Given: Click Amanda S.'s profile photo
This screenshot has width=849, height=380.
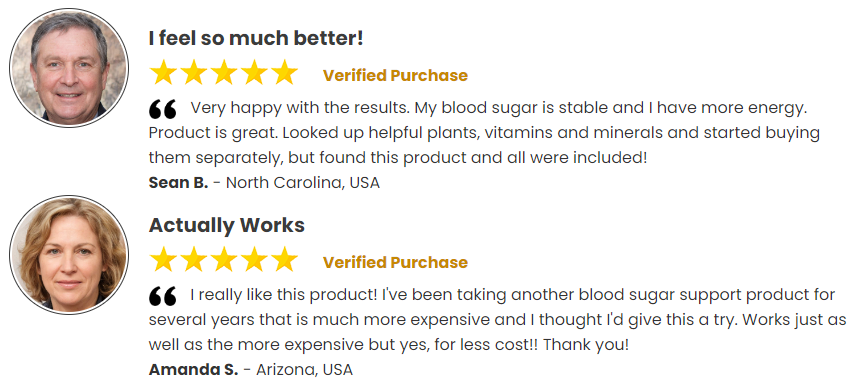Looking at the screenshot, I should (69, 254).
